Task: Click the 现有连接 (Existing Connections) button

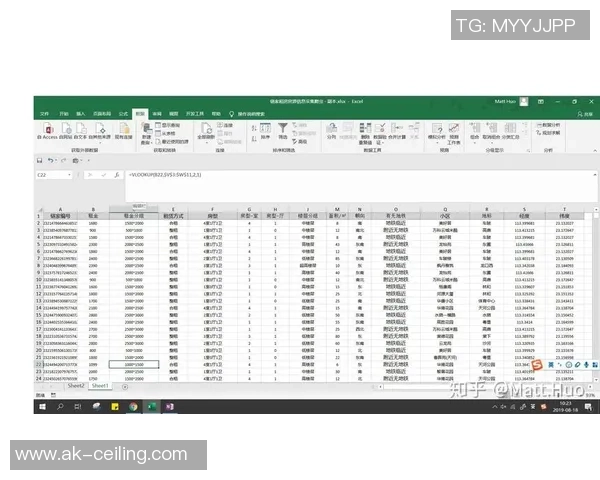Action: [x=124, y=131]
